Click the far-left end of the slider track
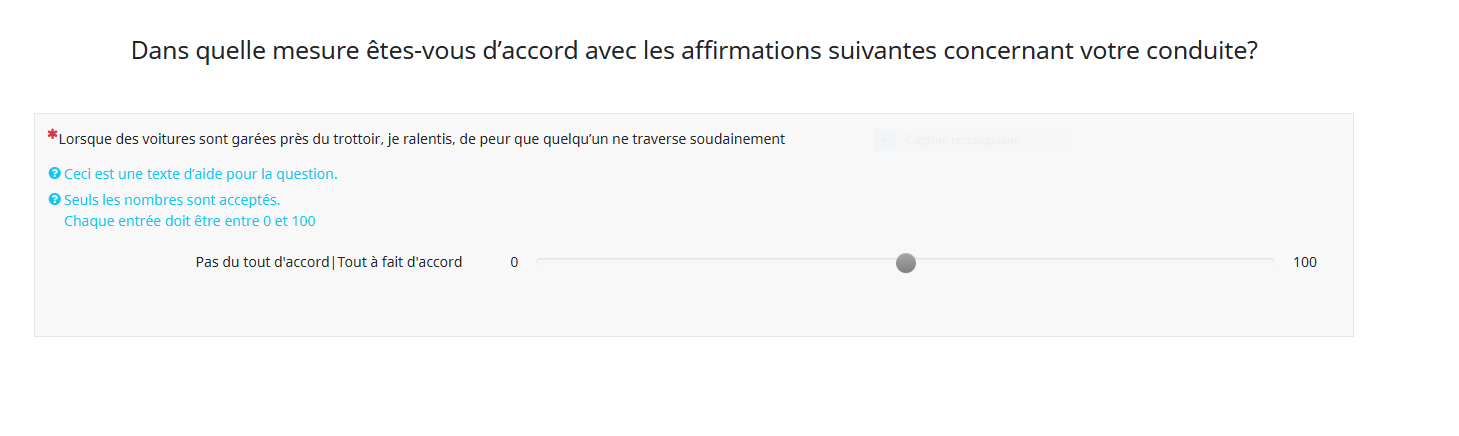This screenshot has height=436, width=1459. coord(539,262)
